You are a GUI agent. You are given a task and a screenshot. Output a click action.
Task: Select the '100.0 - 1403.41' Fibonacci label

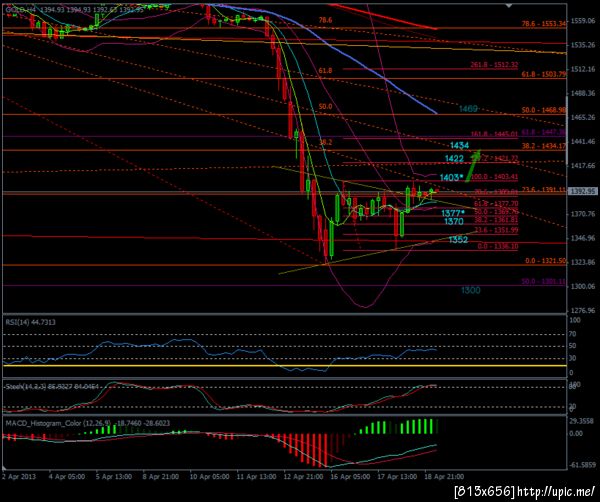[494, 177]
